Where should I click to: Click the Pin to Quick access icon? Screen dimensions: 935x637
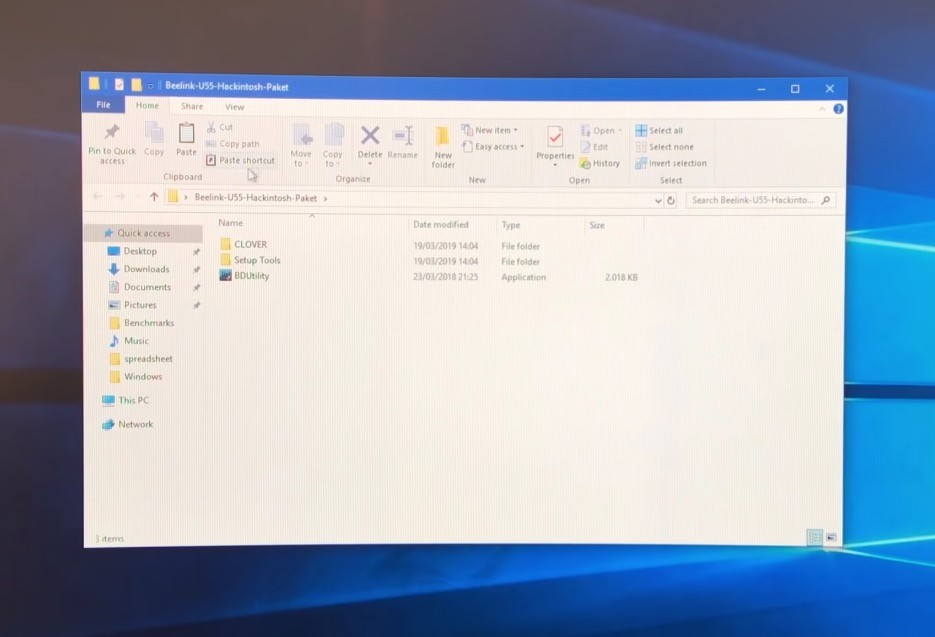pos(112,132)
